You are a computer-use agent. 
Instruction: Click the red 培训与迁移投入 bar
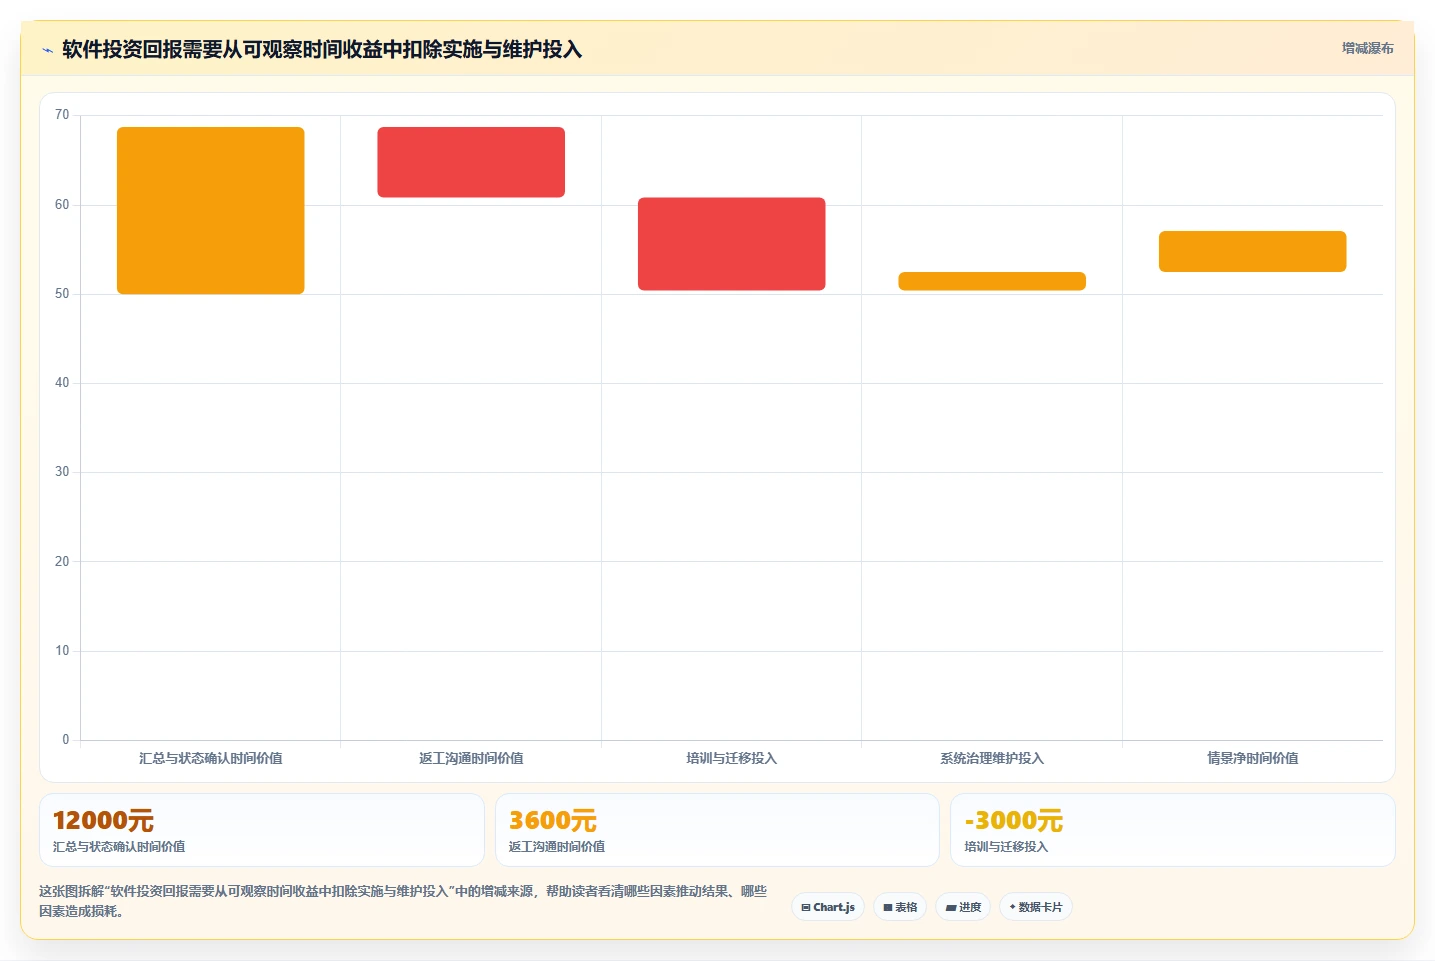coord(732,244)
